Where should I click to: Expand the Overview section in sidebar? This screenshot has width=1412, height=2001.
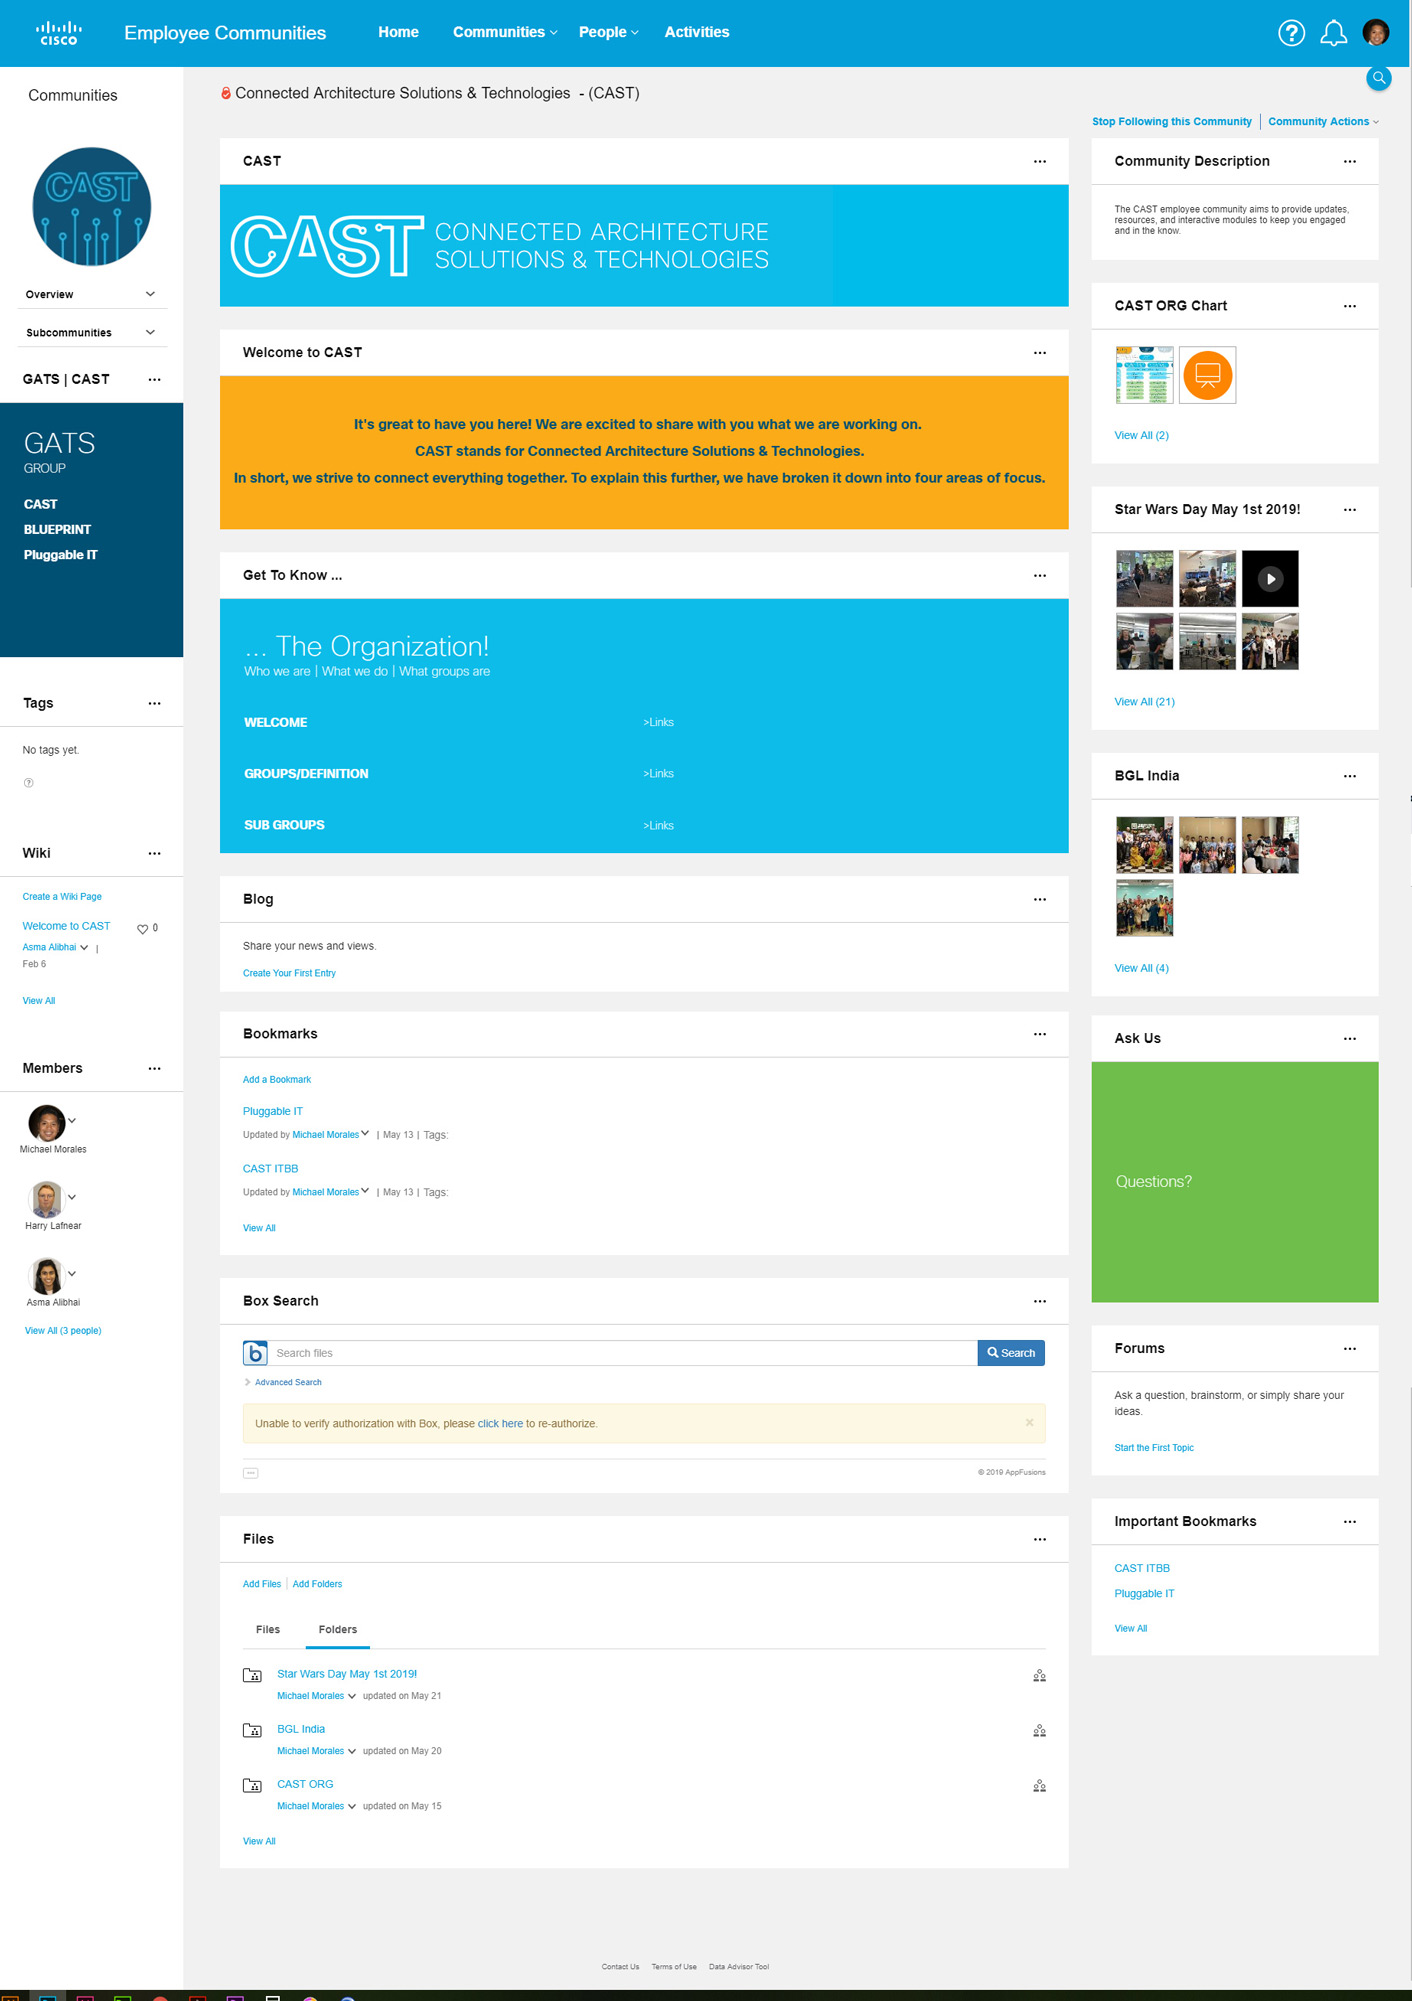[150, 294]
